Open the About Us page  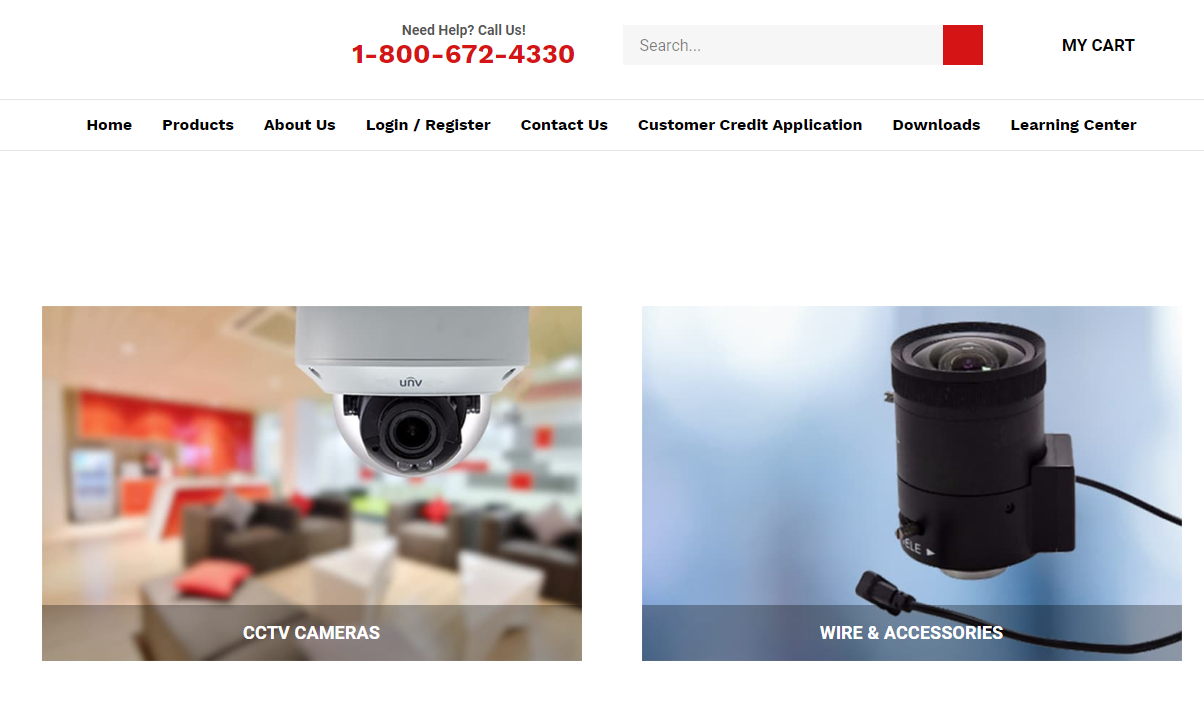point(300,125)
